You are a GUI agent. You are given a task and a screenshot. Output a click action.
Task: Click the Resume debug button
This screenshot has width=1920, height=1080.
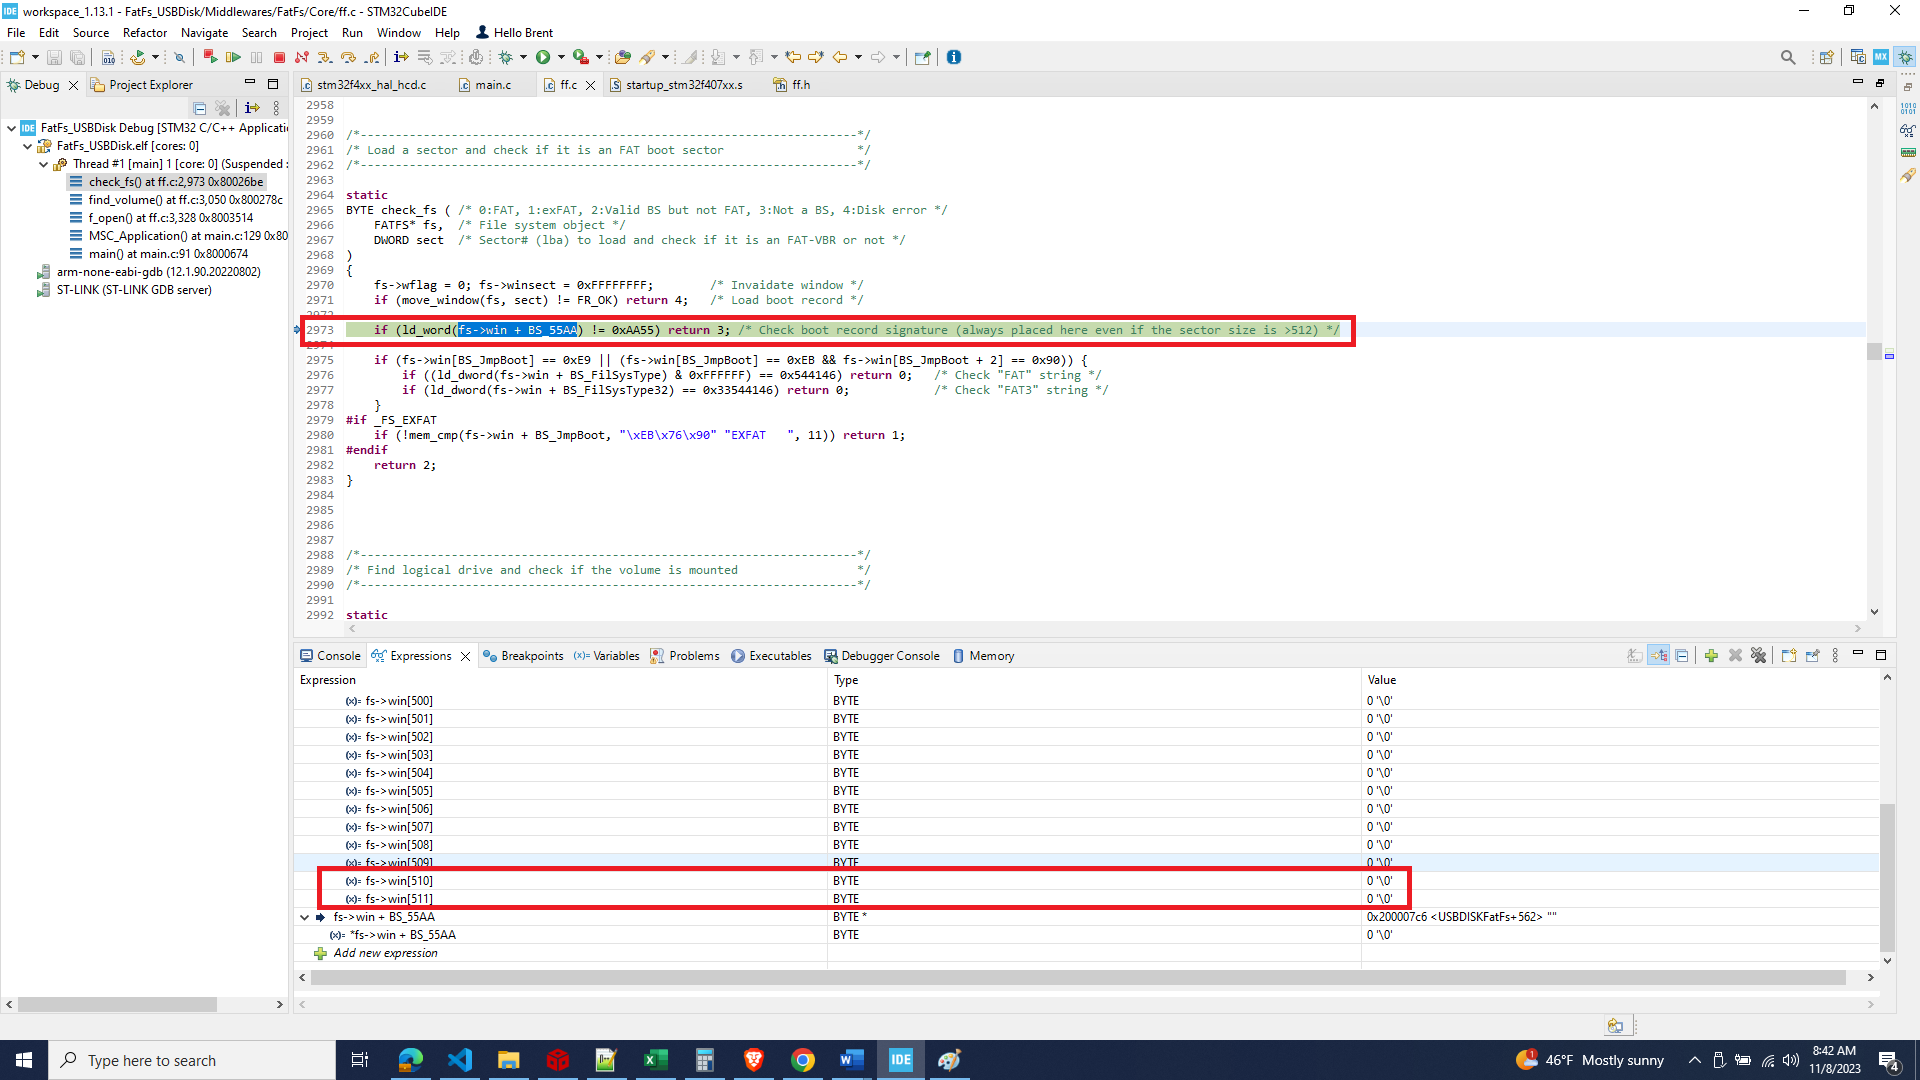point(233,57)
